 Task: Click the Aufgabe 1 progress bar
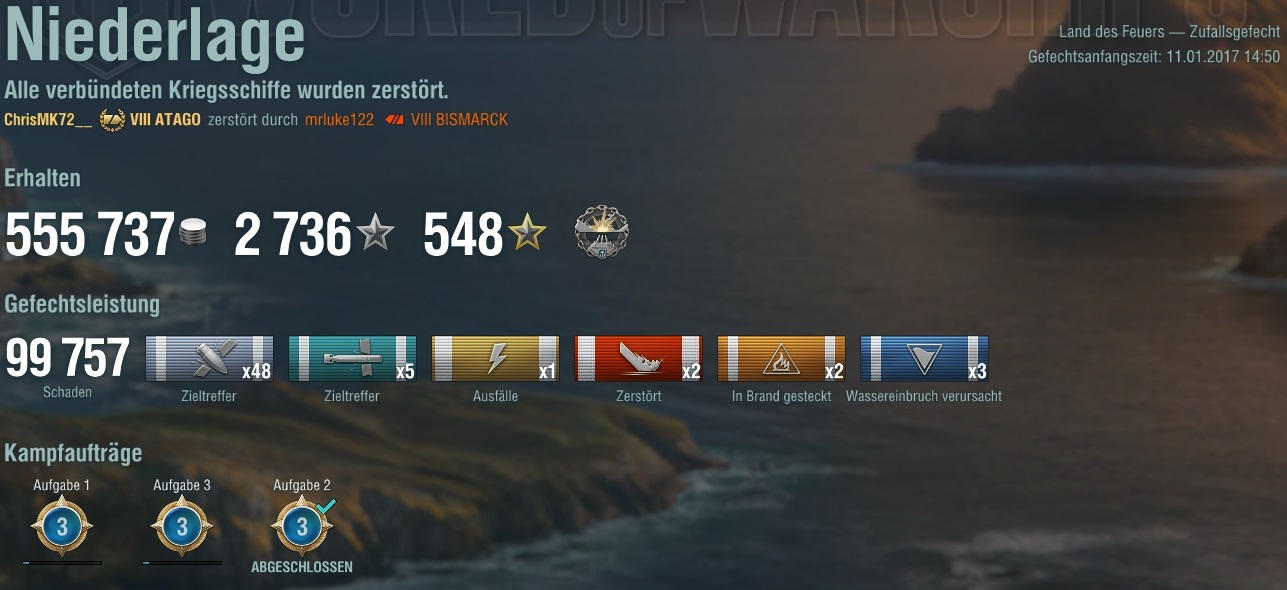[x=62, y=563]
